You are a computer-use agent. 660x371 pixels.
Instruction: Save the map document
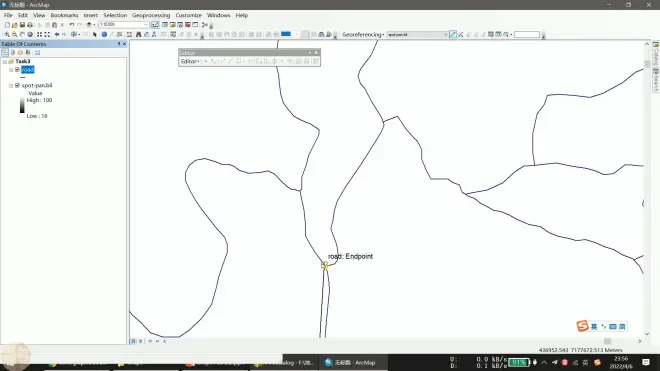pos(22,25)
